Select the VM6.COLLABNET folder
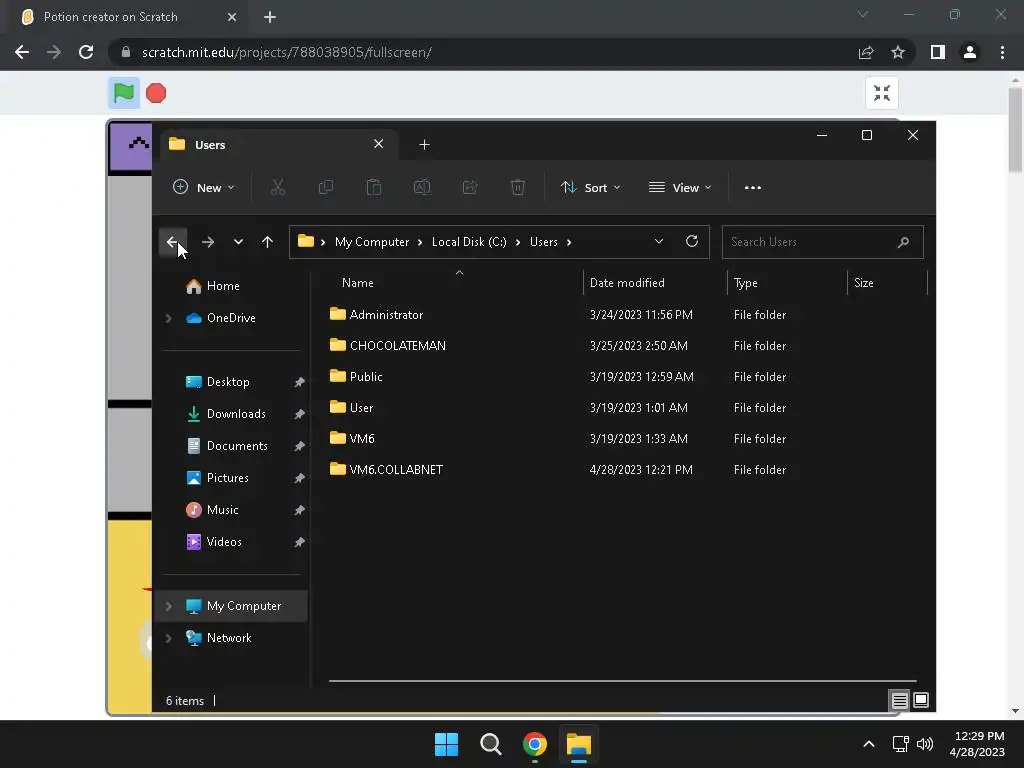This screenshot has width=1024, height=768. (396, 470)
